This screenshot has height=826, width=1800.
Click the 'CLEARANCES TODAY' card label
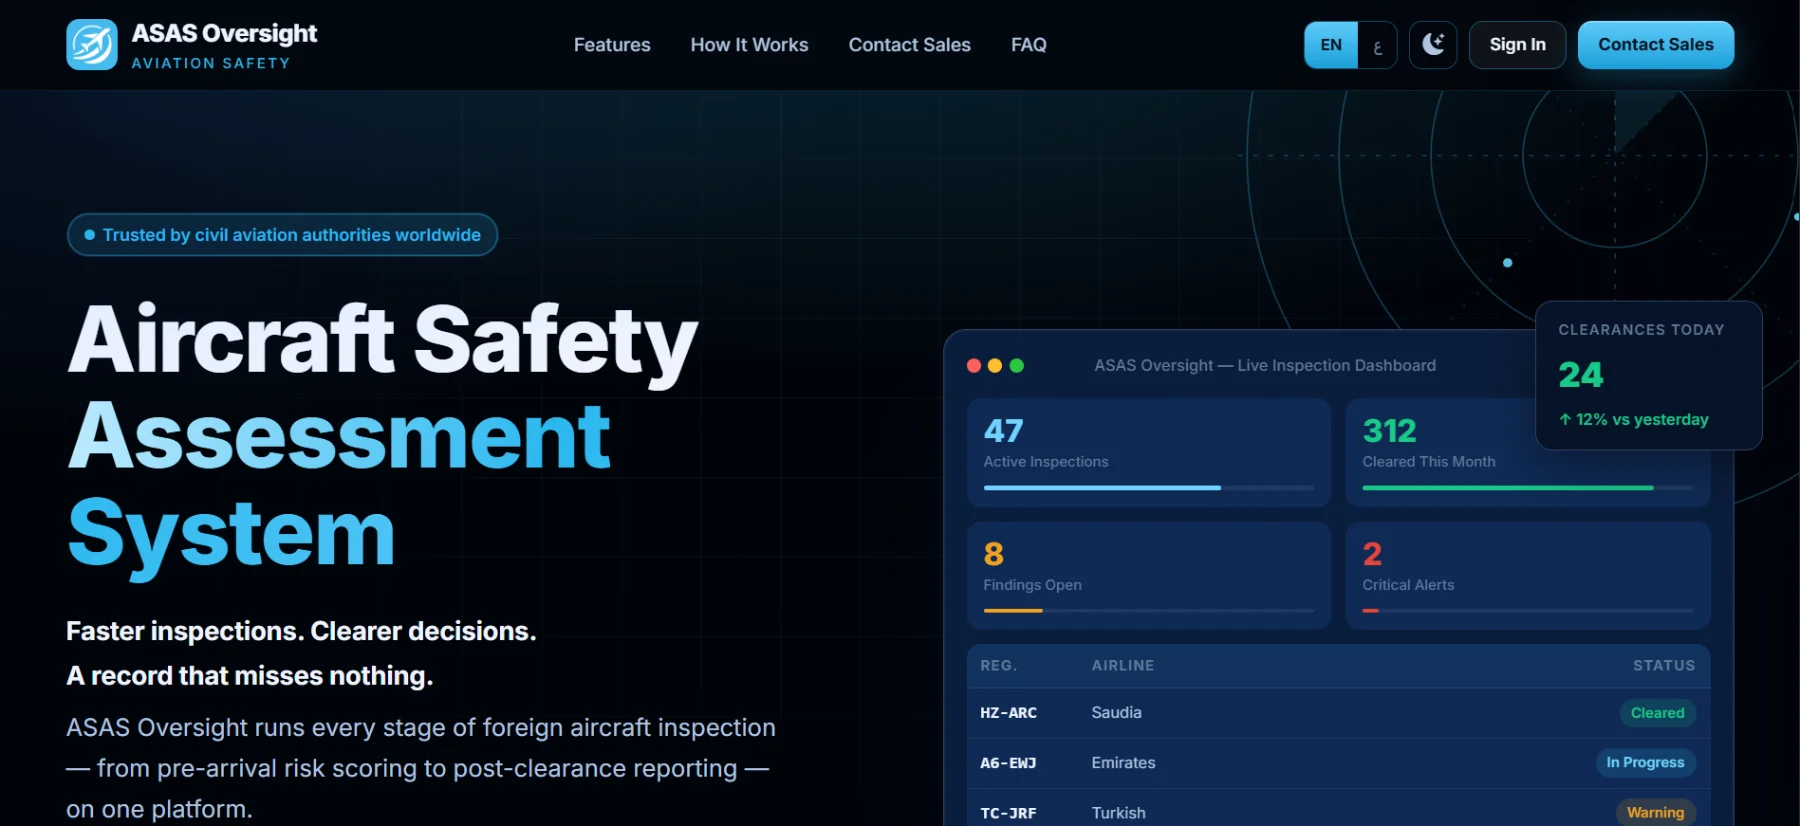coord(1641,330)
